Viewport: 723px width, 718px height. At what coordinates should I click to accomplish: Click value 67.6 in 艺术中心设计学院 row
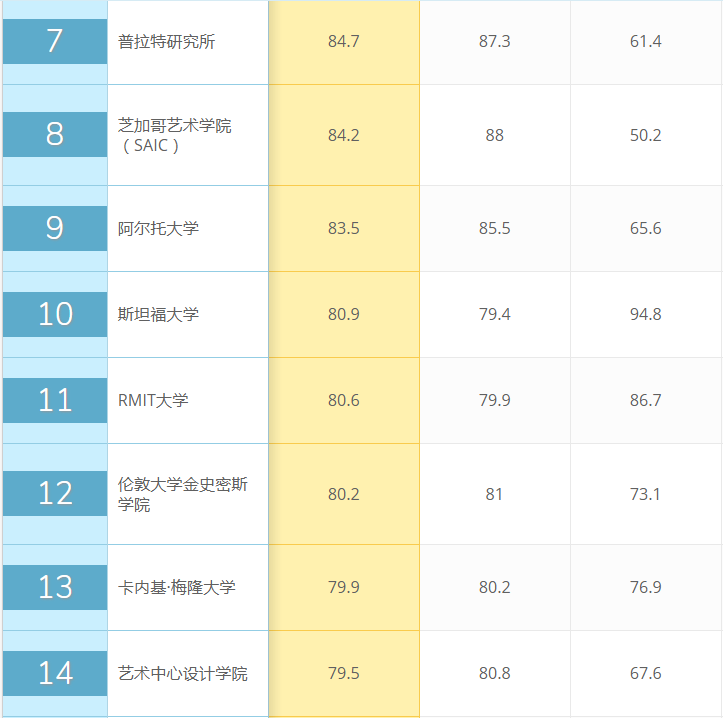point(646,673)
